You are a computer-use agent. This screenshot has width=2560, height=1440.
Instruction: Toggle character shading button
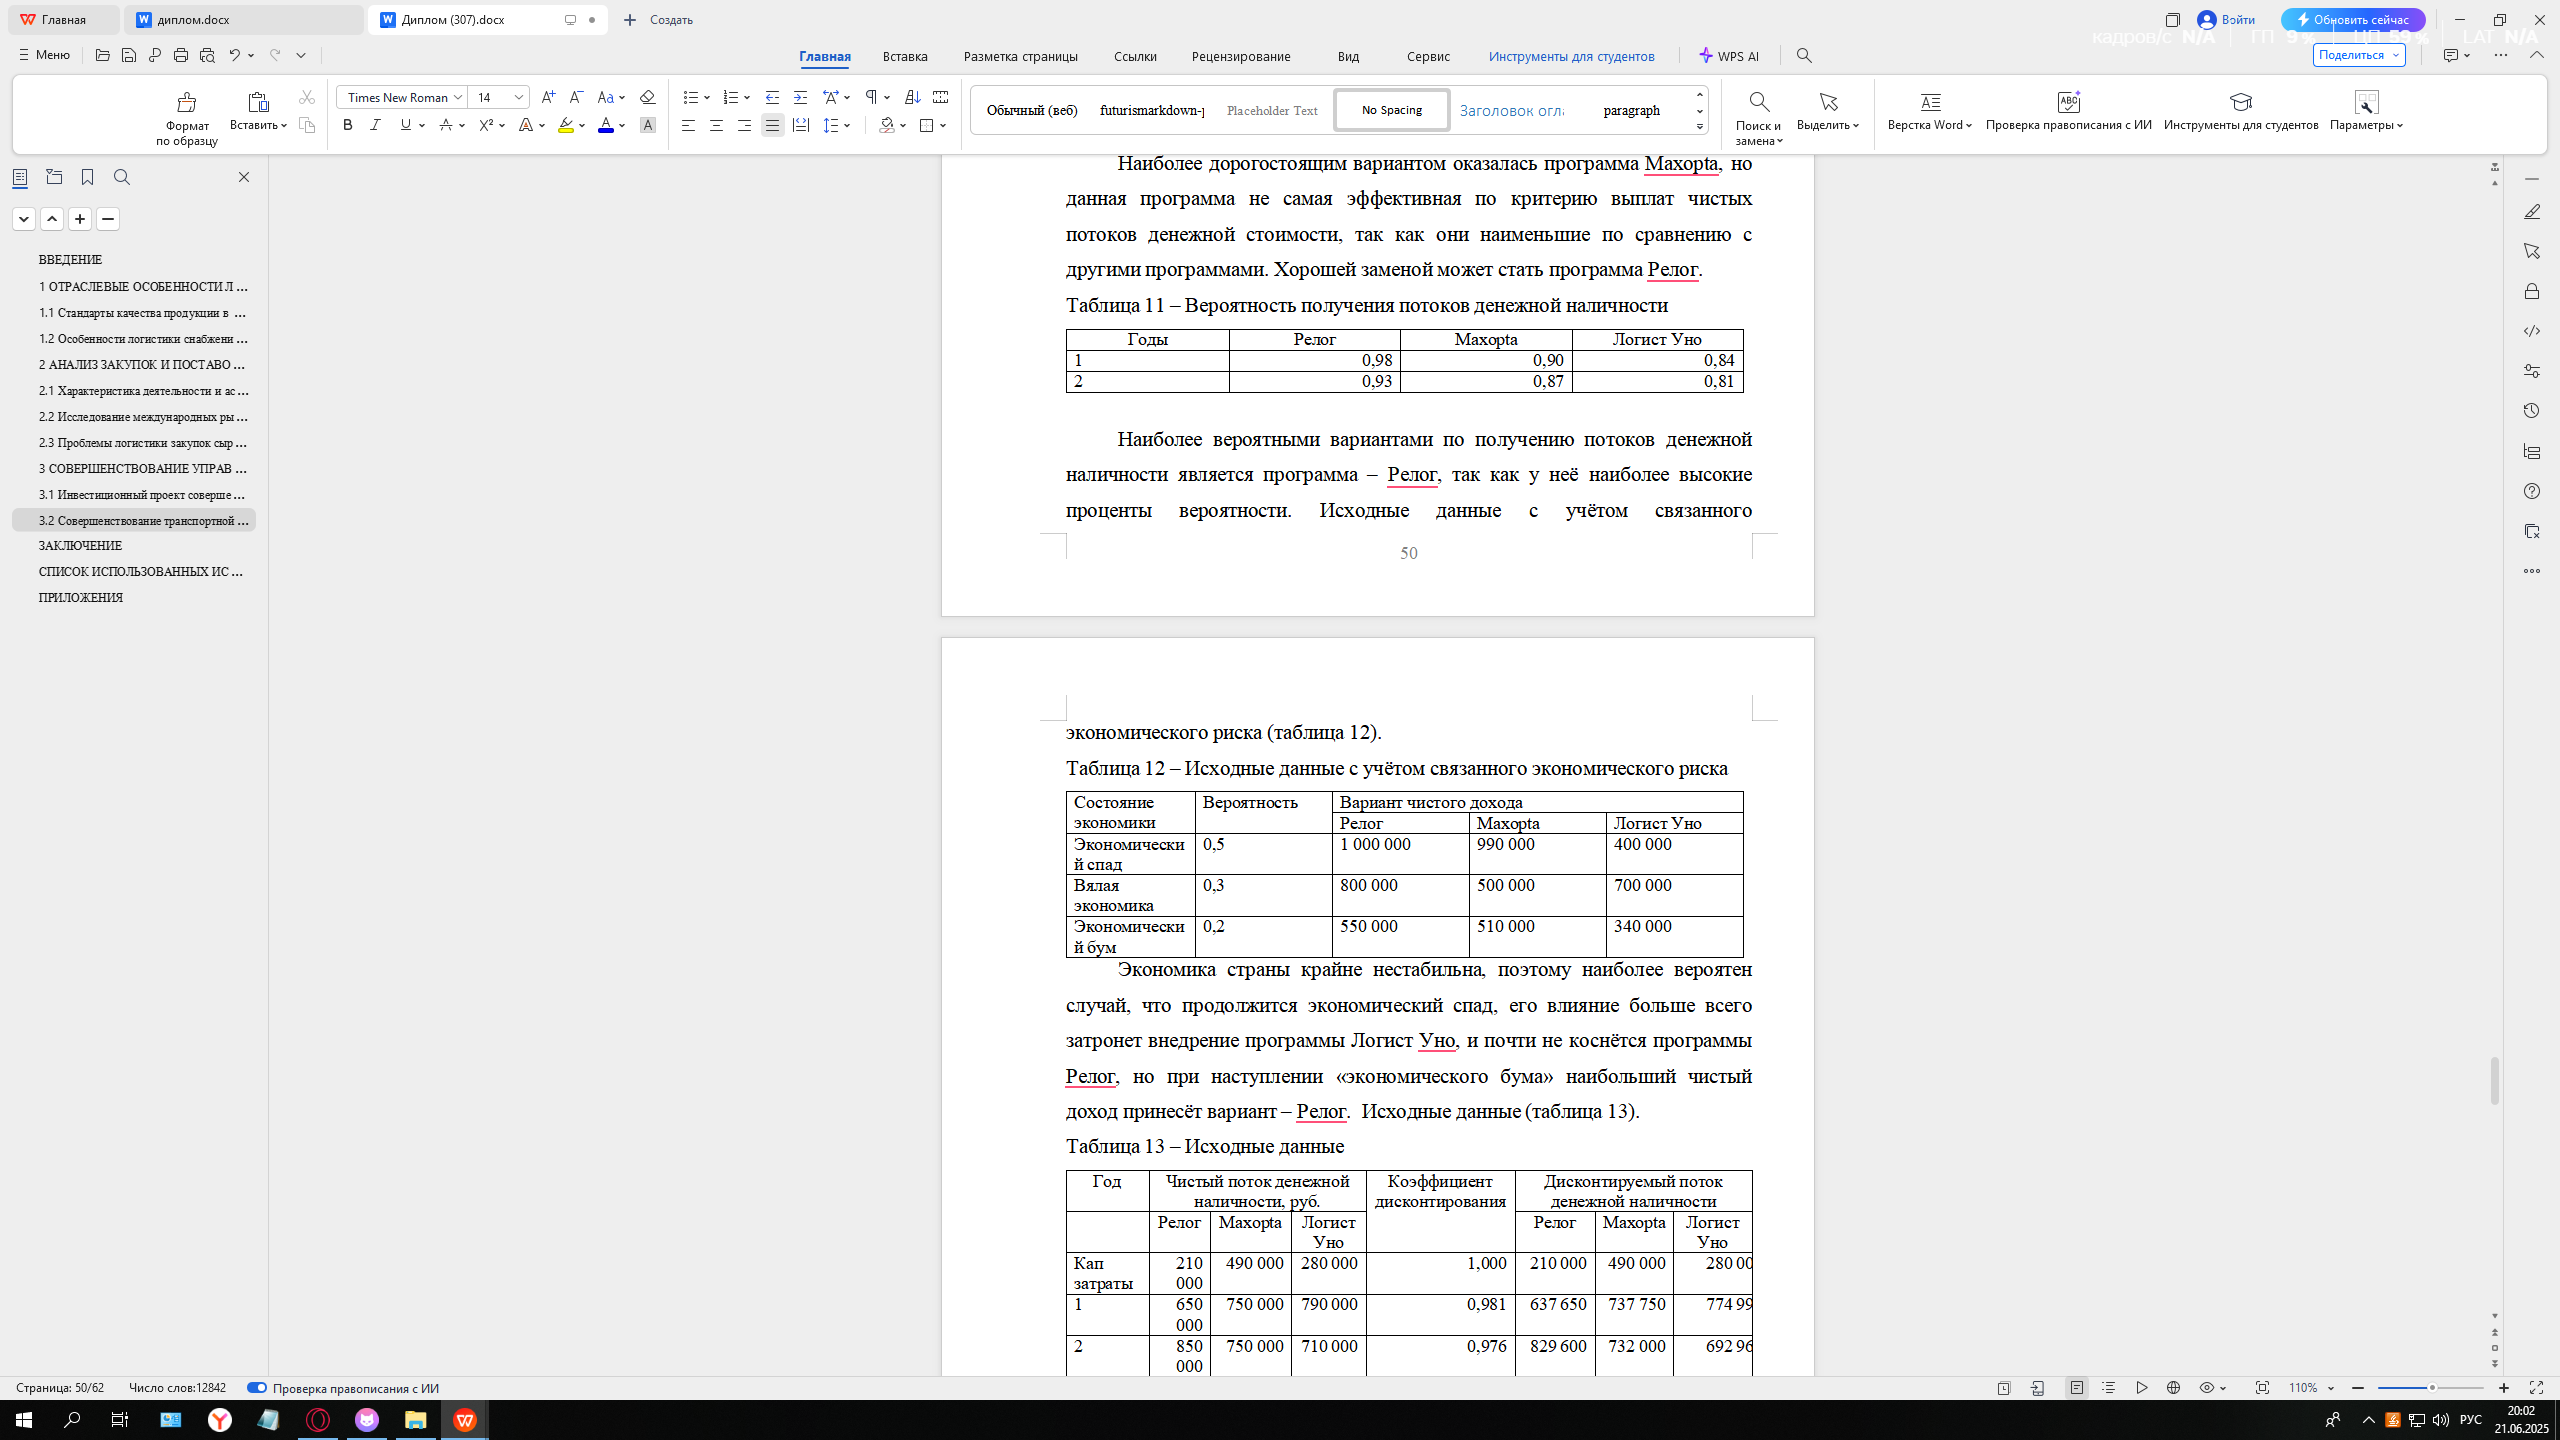pos(648,125)
